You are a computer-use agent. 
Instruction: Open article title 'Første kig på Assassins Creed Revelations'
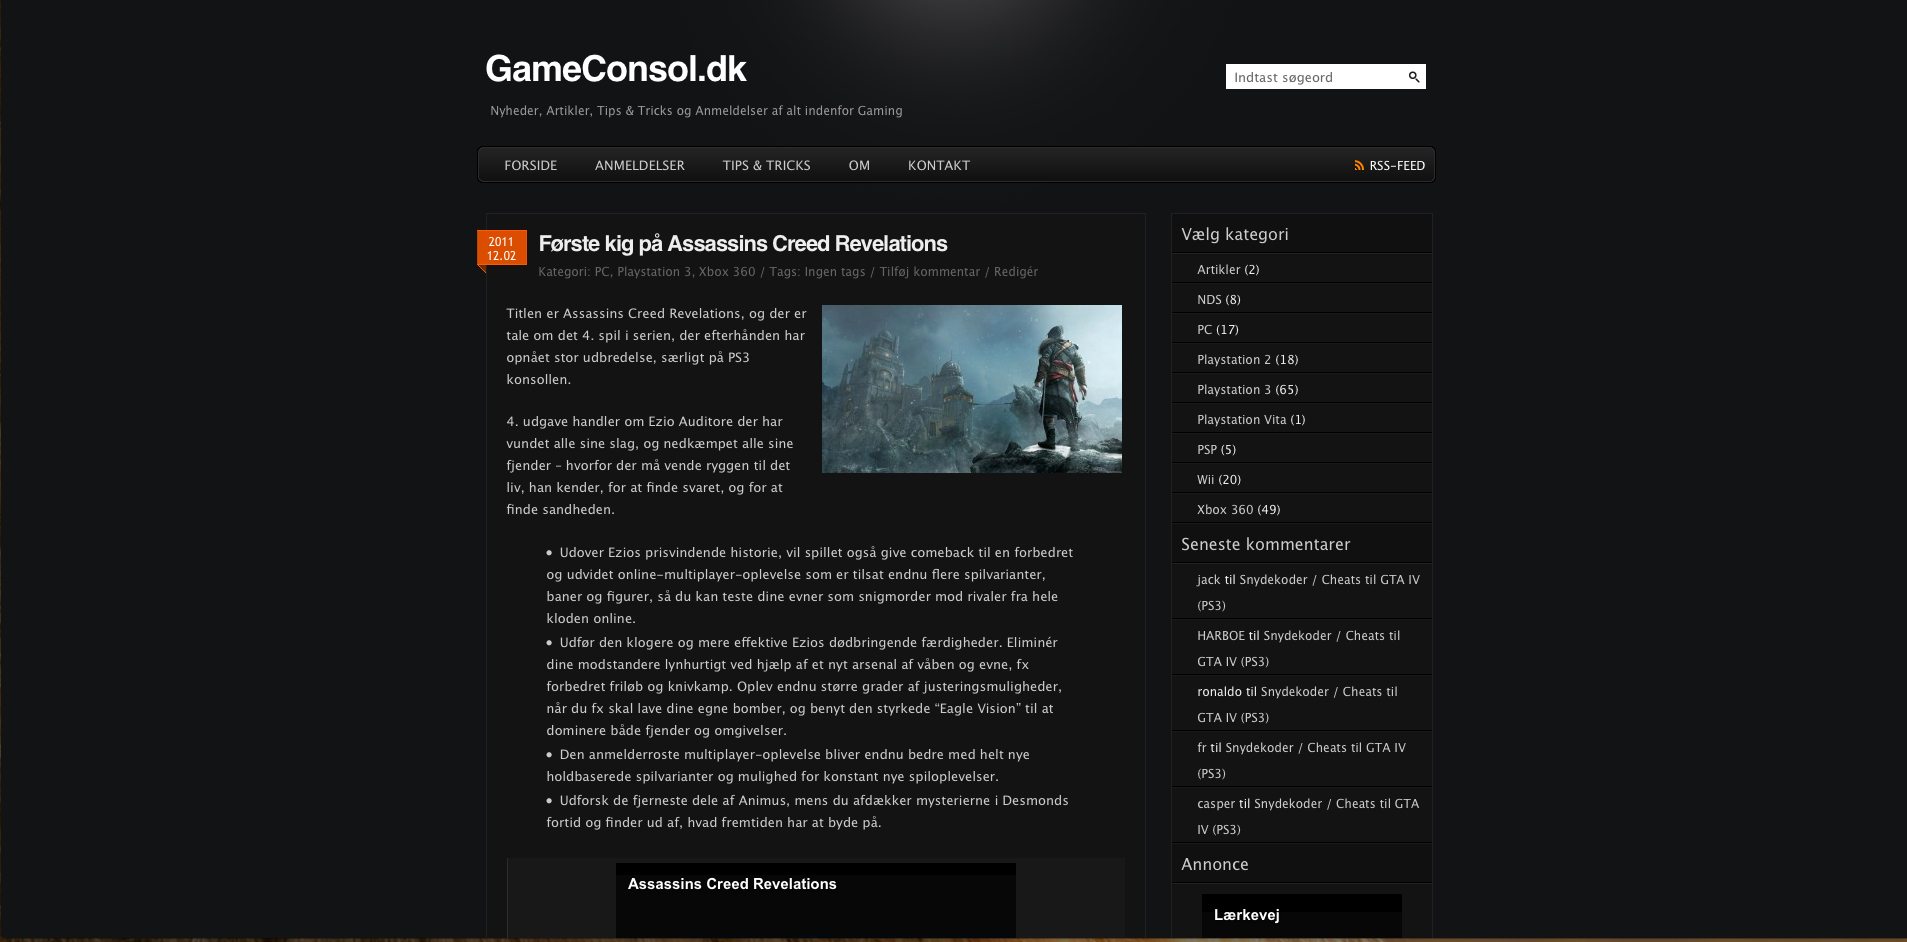point(742,243)
